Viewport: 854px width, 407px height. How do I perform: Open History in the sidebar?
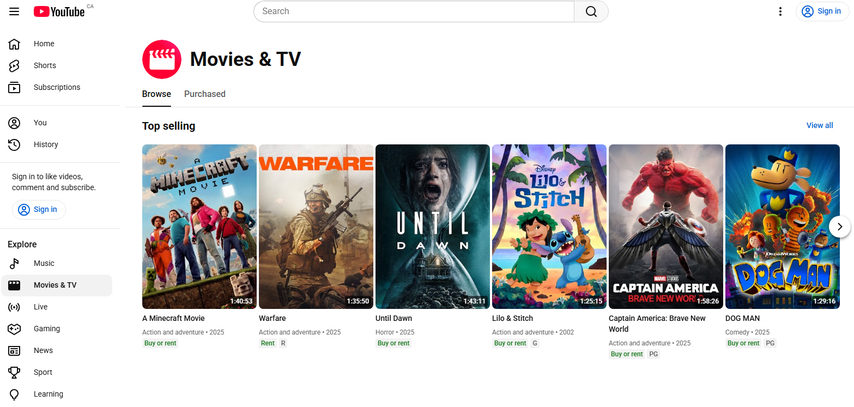(45, 144)
